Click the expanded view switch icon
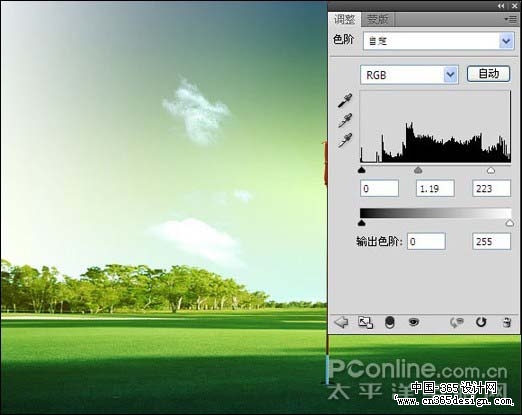 point(365,322)
